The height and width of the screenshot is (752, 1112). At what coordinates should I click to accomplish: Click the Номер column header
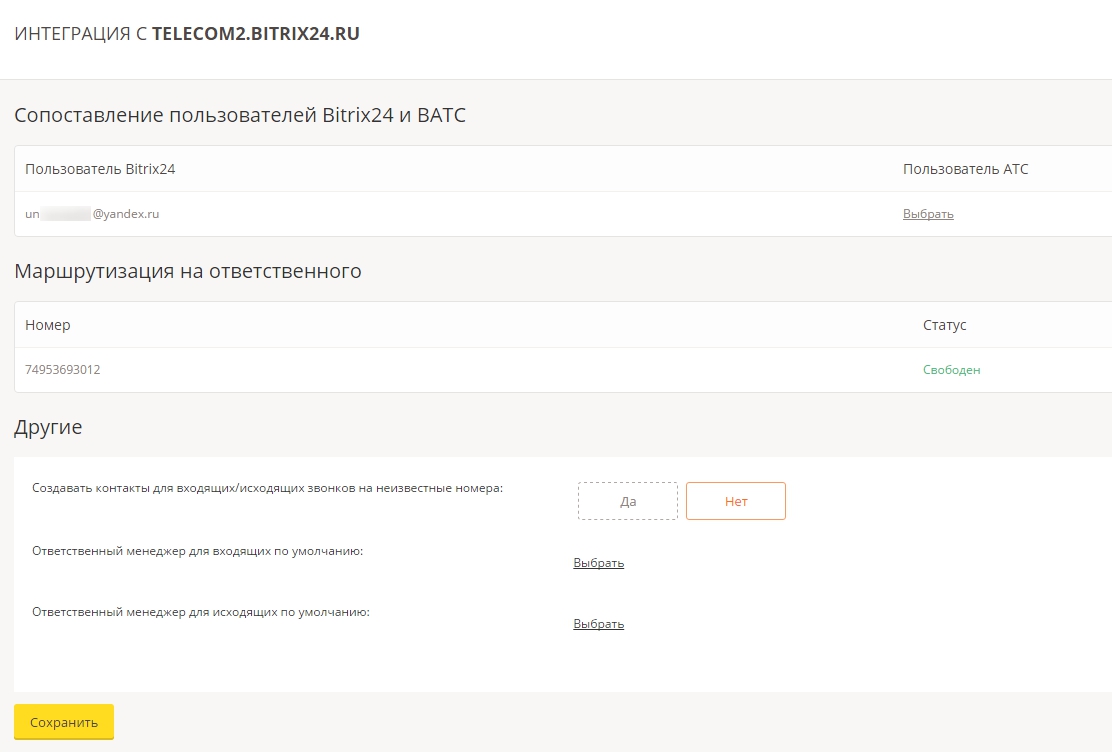(x=47, y=325)
